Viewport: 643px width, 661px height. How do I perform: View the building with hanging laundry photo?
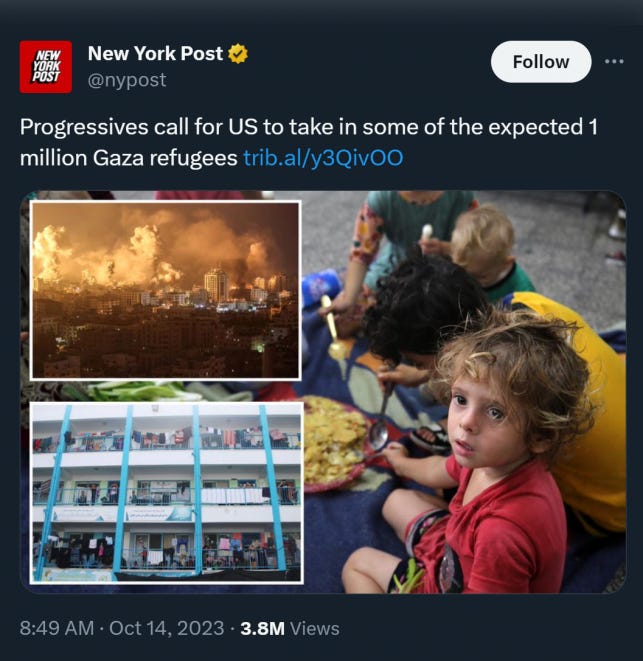[167, 493]
